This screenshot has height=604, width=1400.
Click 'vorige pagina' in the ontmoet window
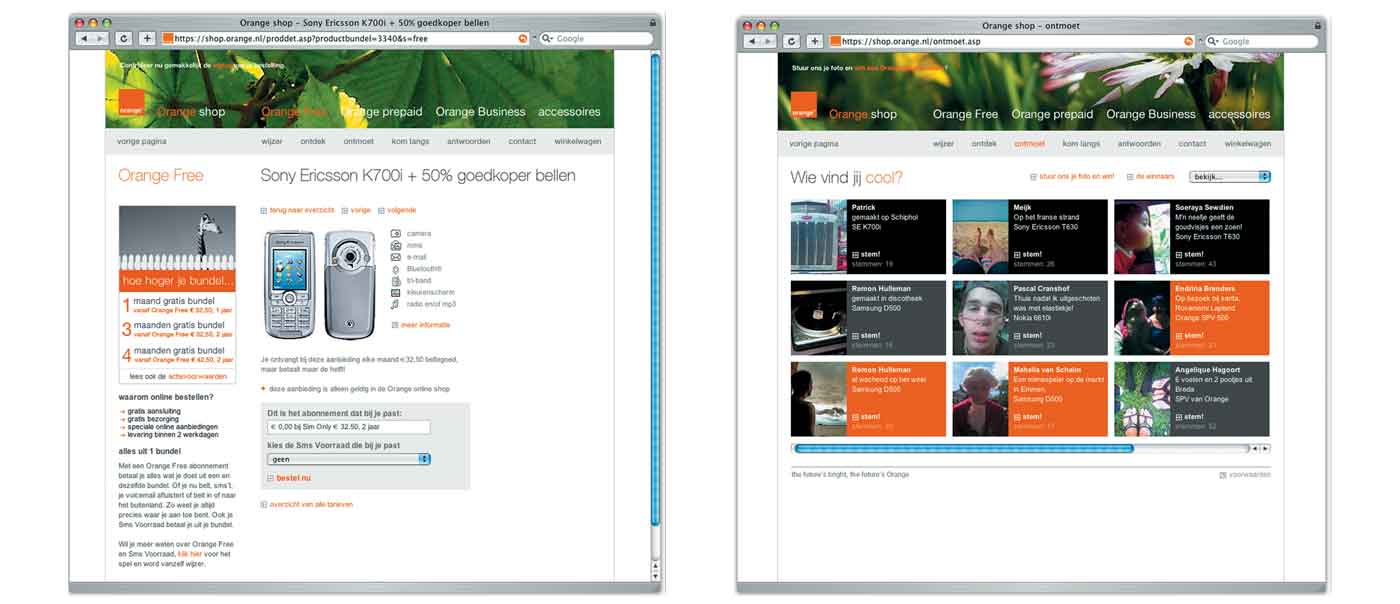point(814,144)
